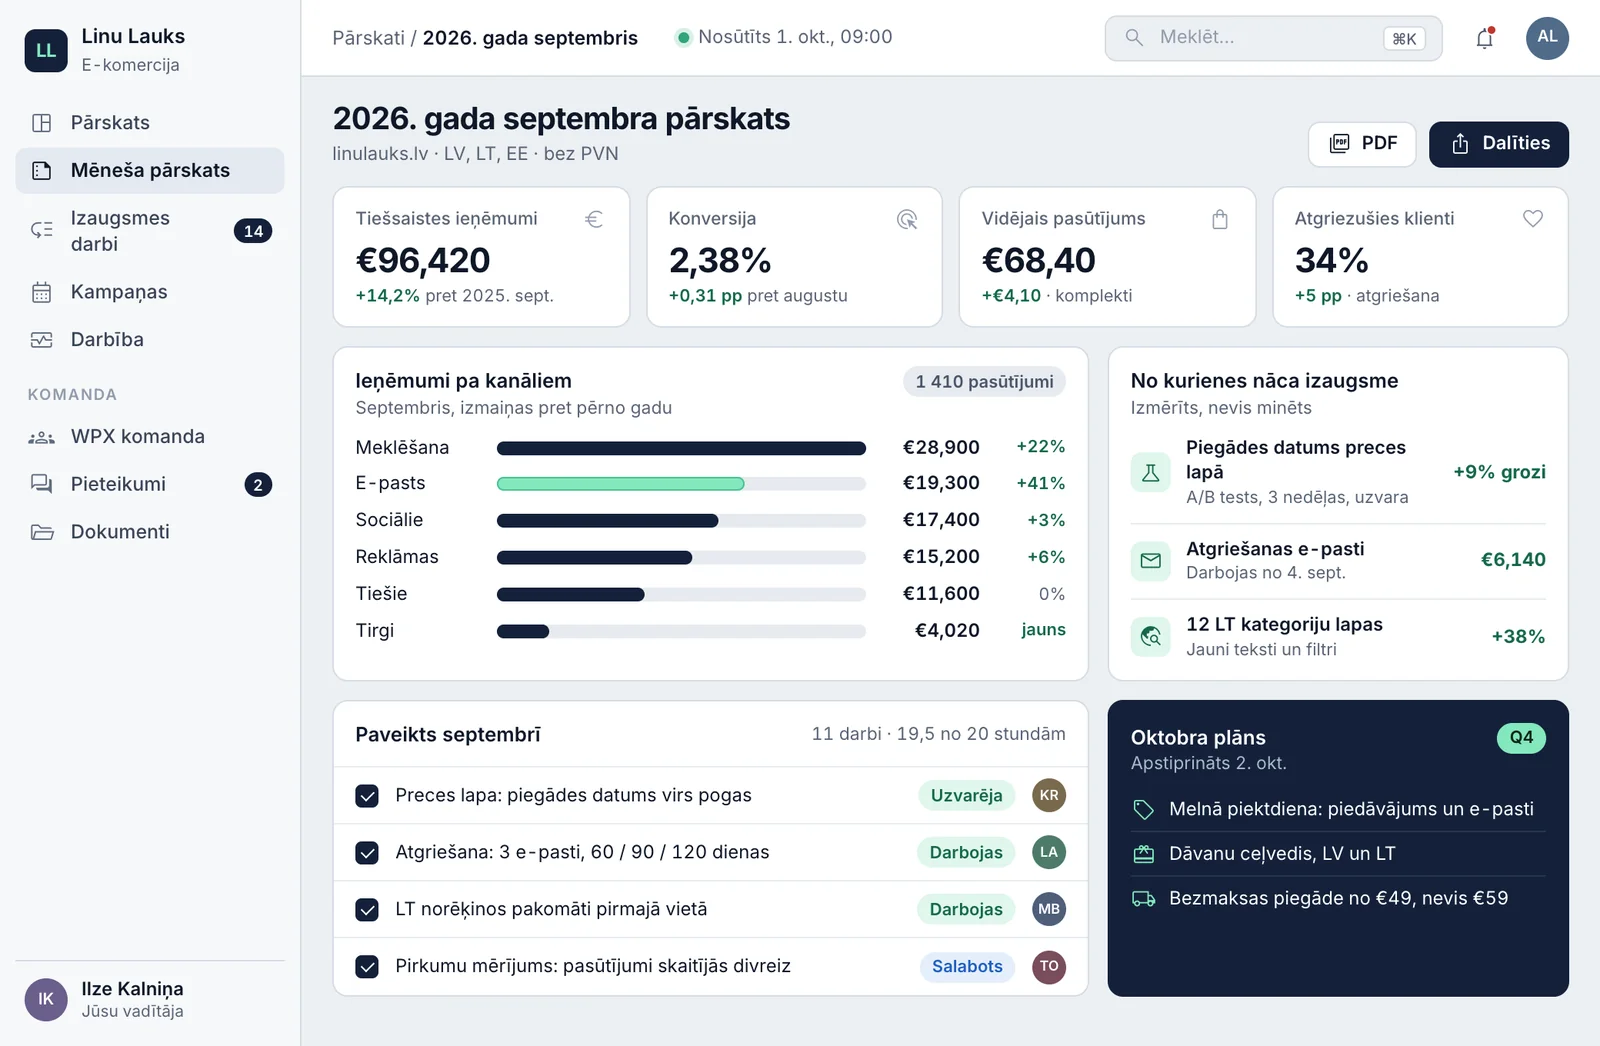
Task: Click the €6,140 Atgriešanas e-pasti value
Action: point(1513,560)
